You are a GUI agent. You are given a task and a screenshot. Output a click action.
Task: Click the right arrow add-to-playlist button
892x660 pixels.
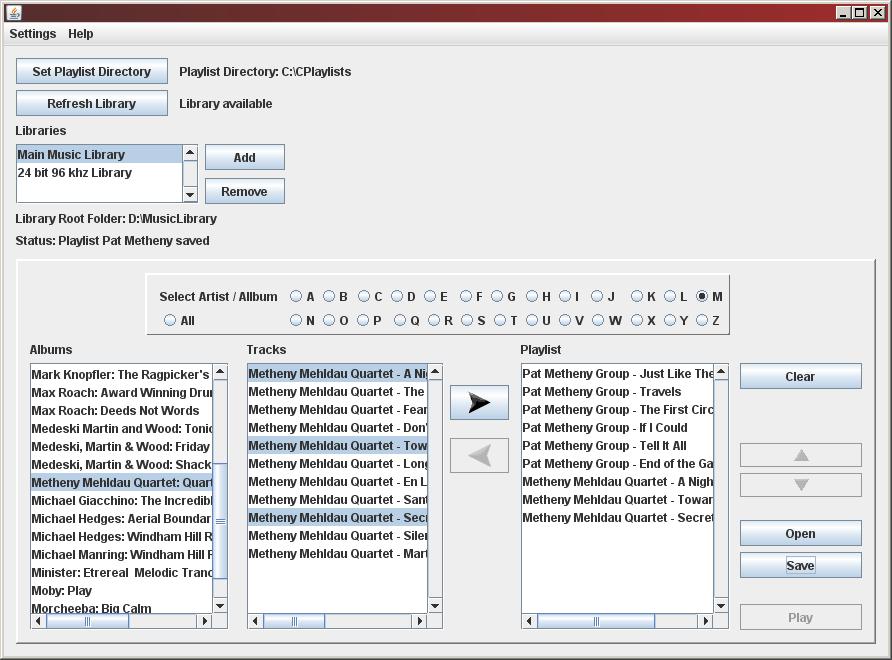pos(479,402)
